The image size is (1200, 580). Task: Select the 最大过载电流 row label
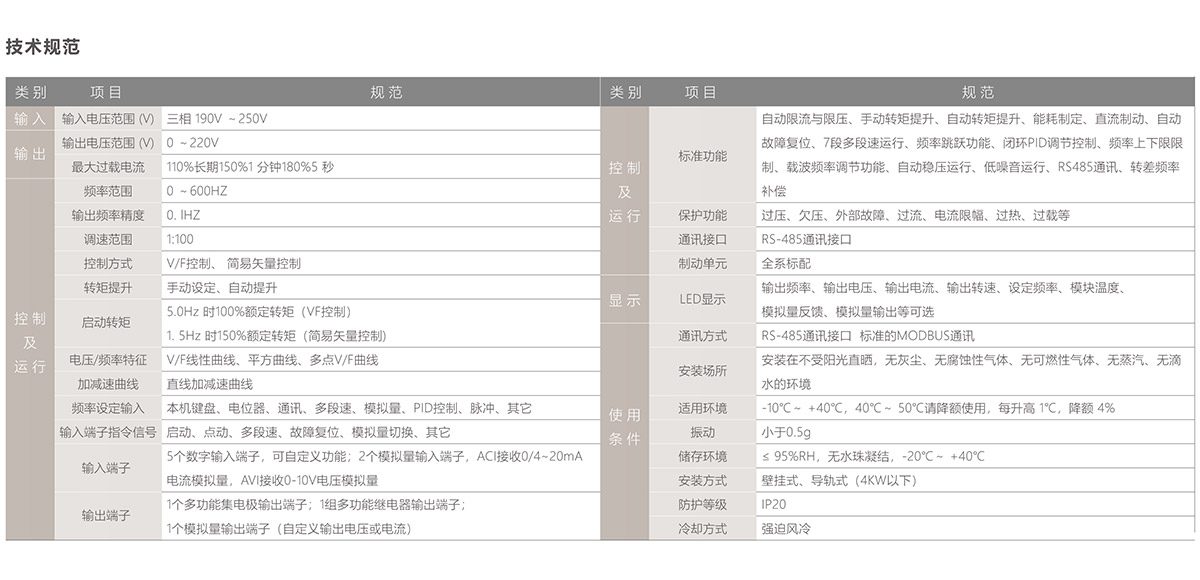click(x=108, y=166)
